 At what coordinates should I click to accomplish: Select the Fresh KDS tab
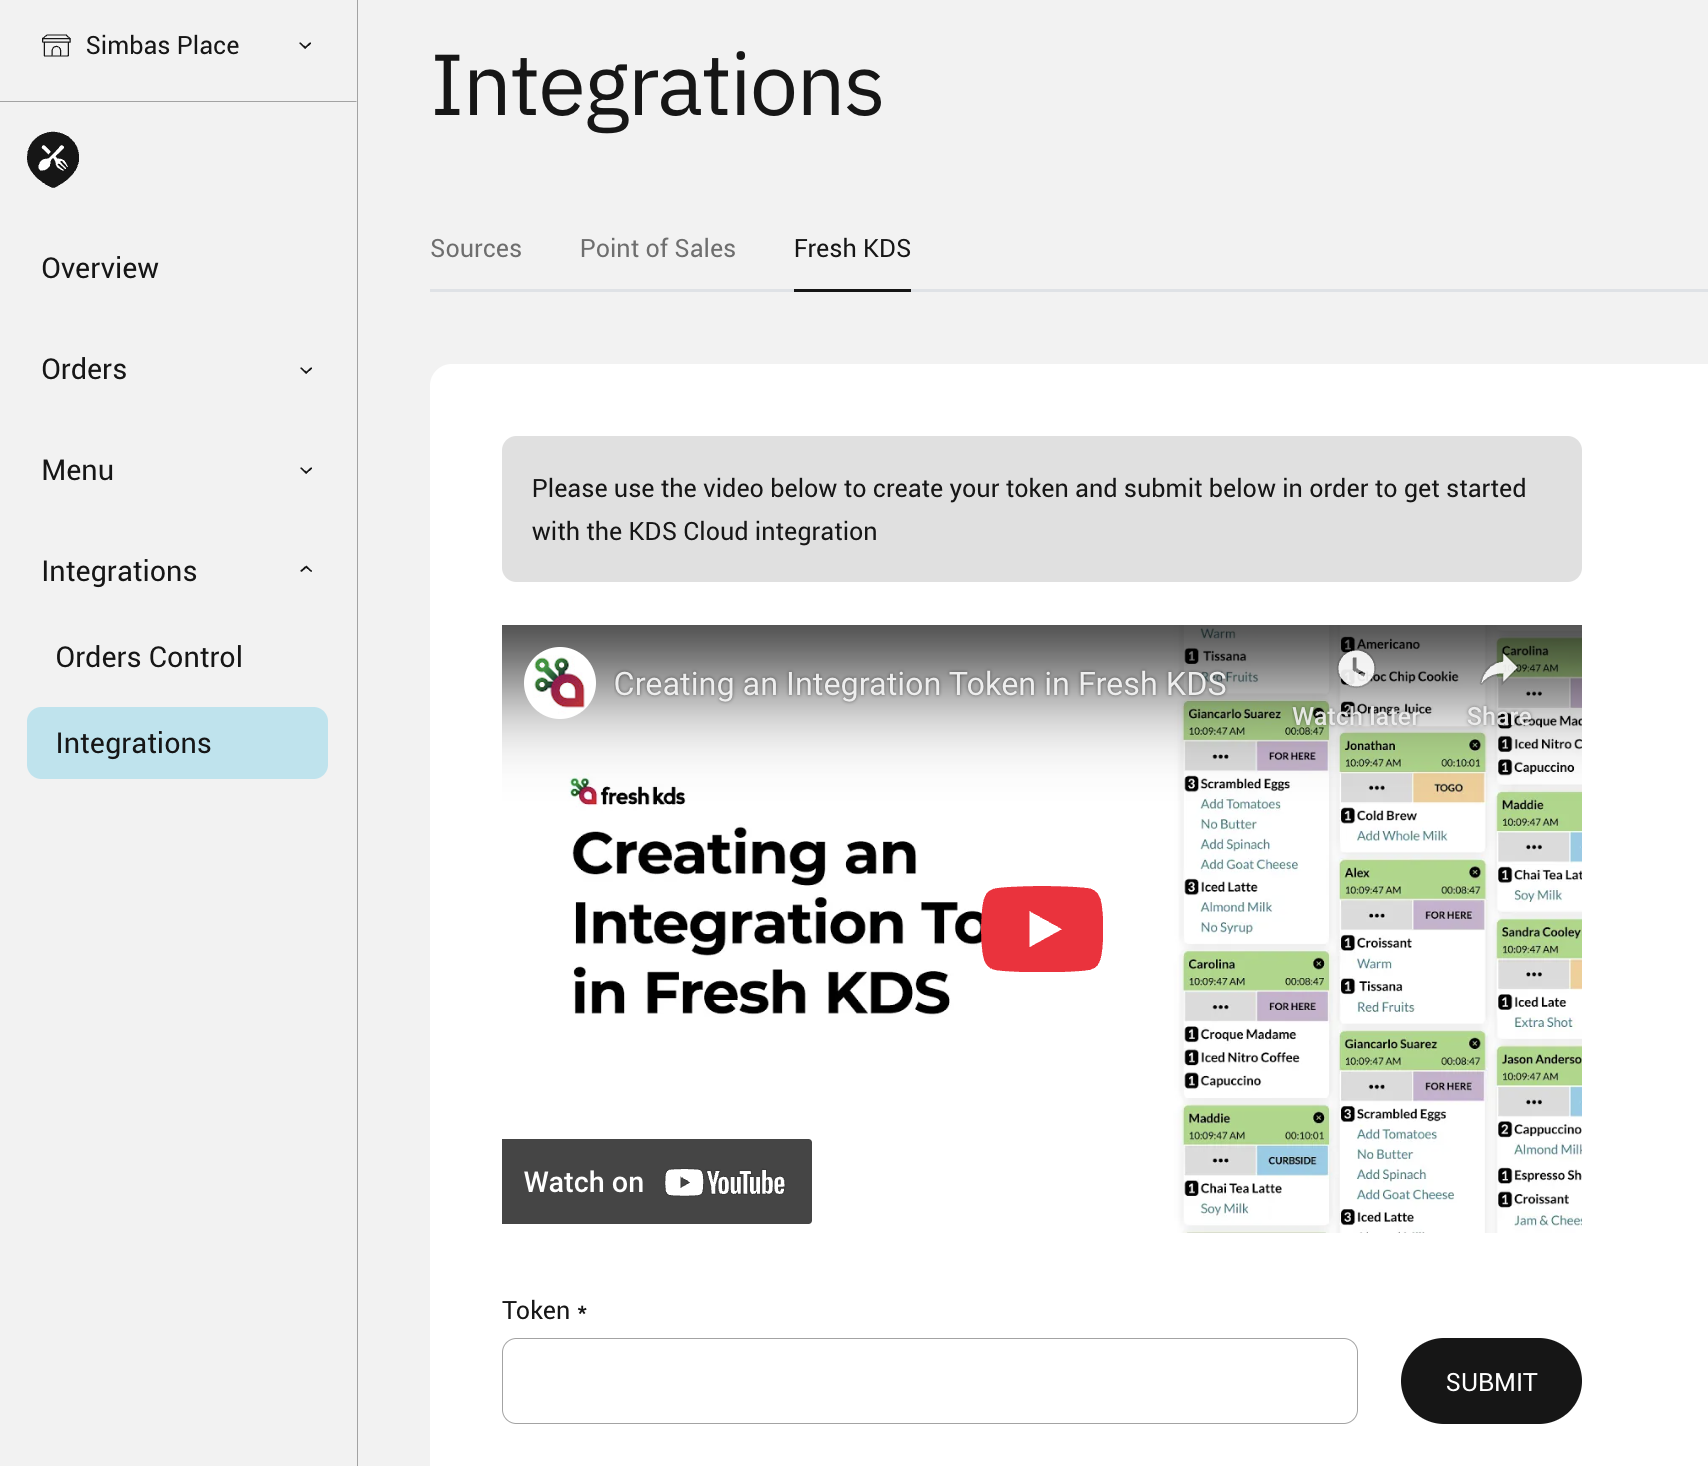pos(852,249)
